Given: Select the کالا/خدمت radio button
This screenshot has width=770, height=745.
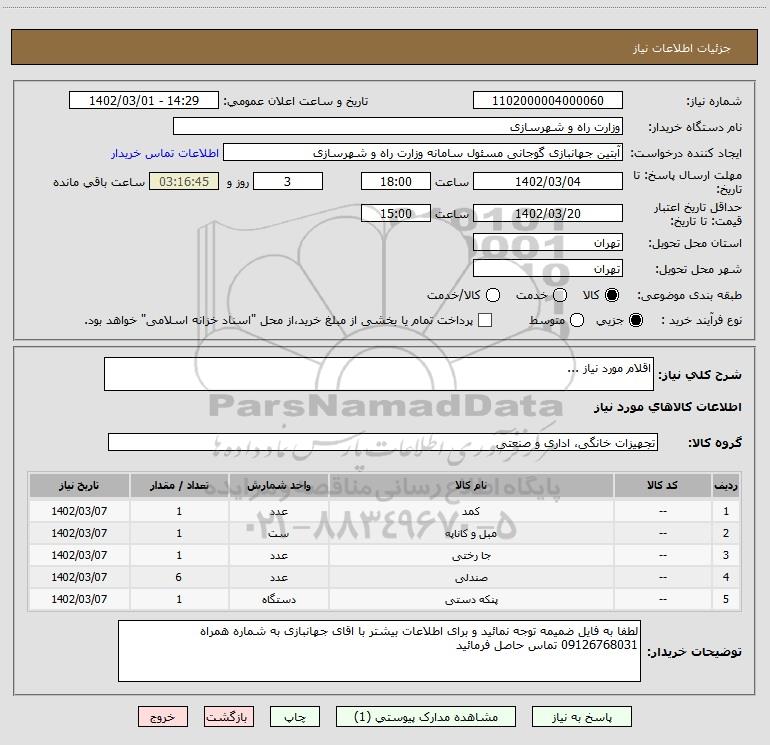Looking at the screenshot, I should 493,295.
